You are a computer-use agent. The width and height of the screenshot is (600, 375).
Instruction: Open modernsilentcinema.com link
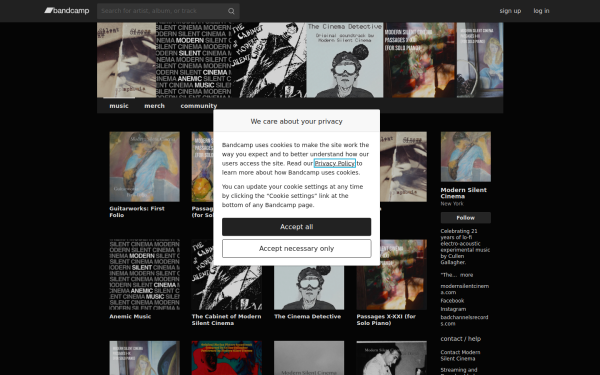click(465, 289)
